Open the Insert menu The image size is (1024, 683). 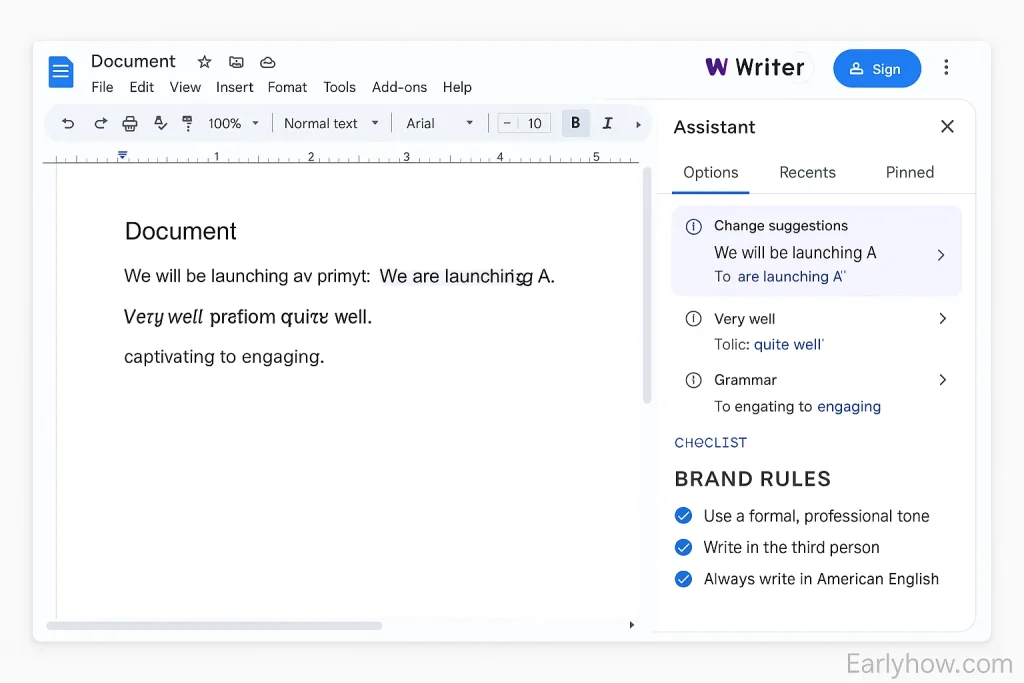tap(234, 87)
